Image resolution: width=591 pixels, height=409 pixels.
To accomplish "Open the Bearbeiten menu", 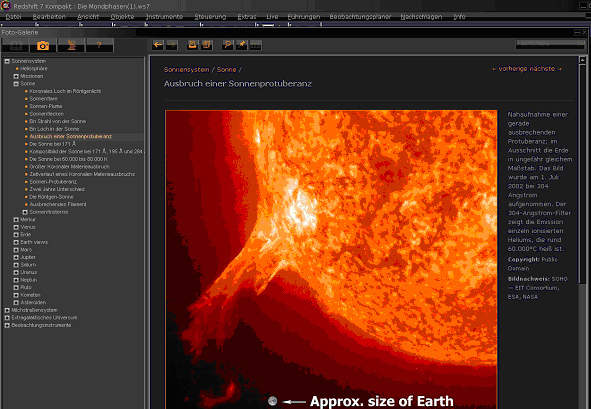I will pyautogui.click(x=49, y=17).
